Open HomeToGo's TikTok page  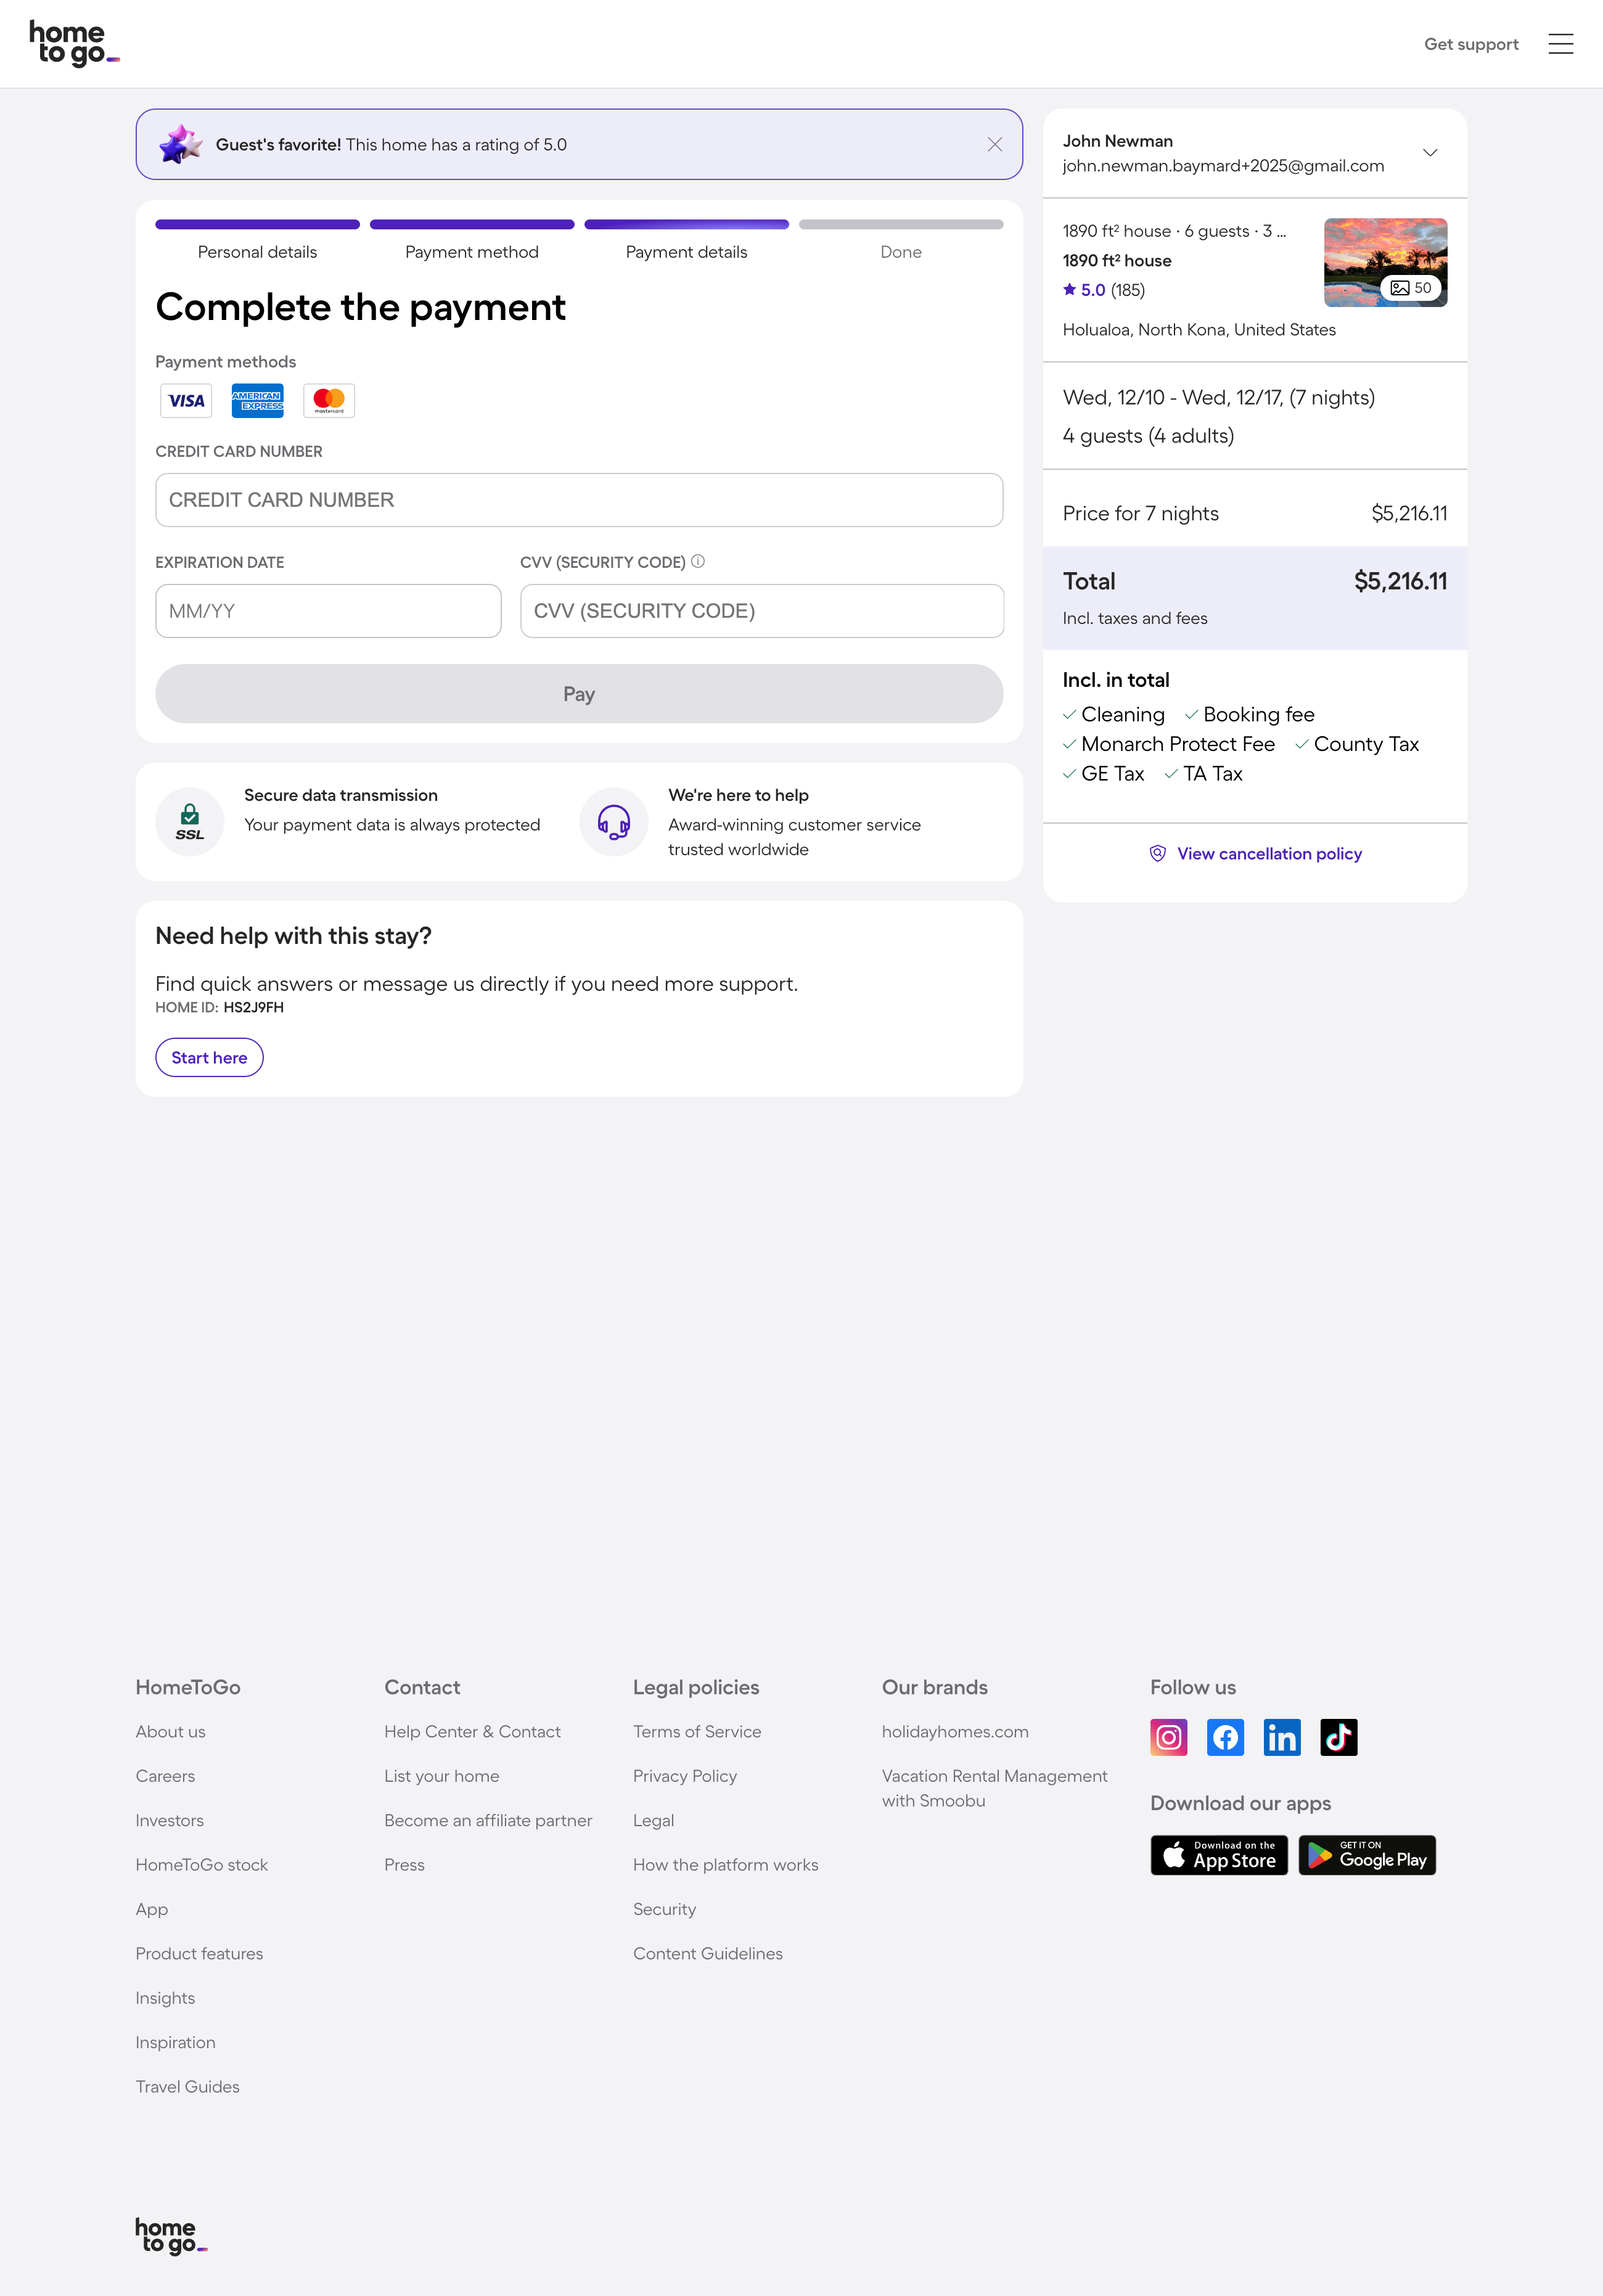(1339, 1737)
